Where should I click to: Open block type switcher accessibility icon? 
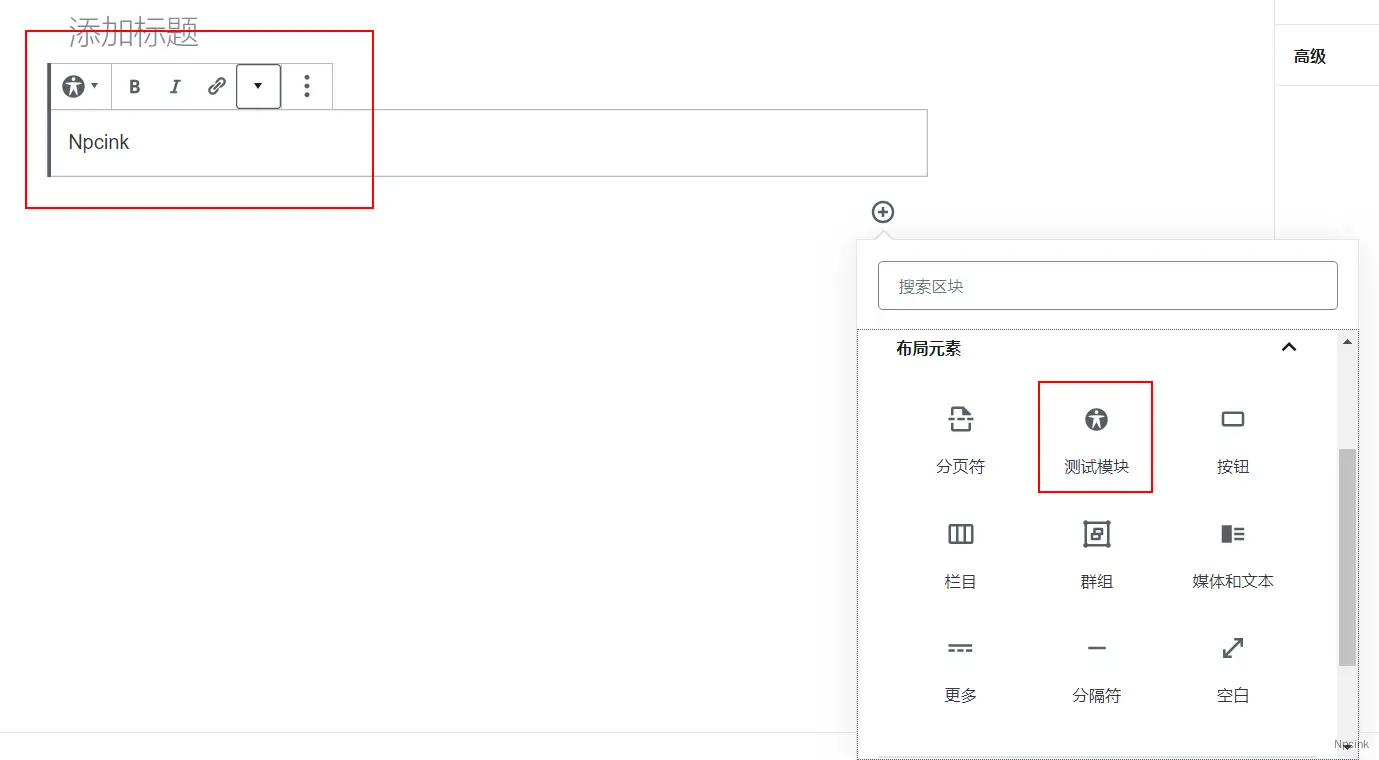[x=80, y=86]
